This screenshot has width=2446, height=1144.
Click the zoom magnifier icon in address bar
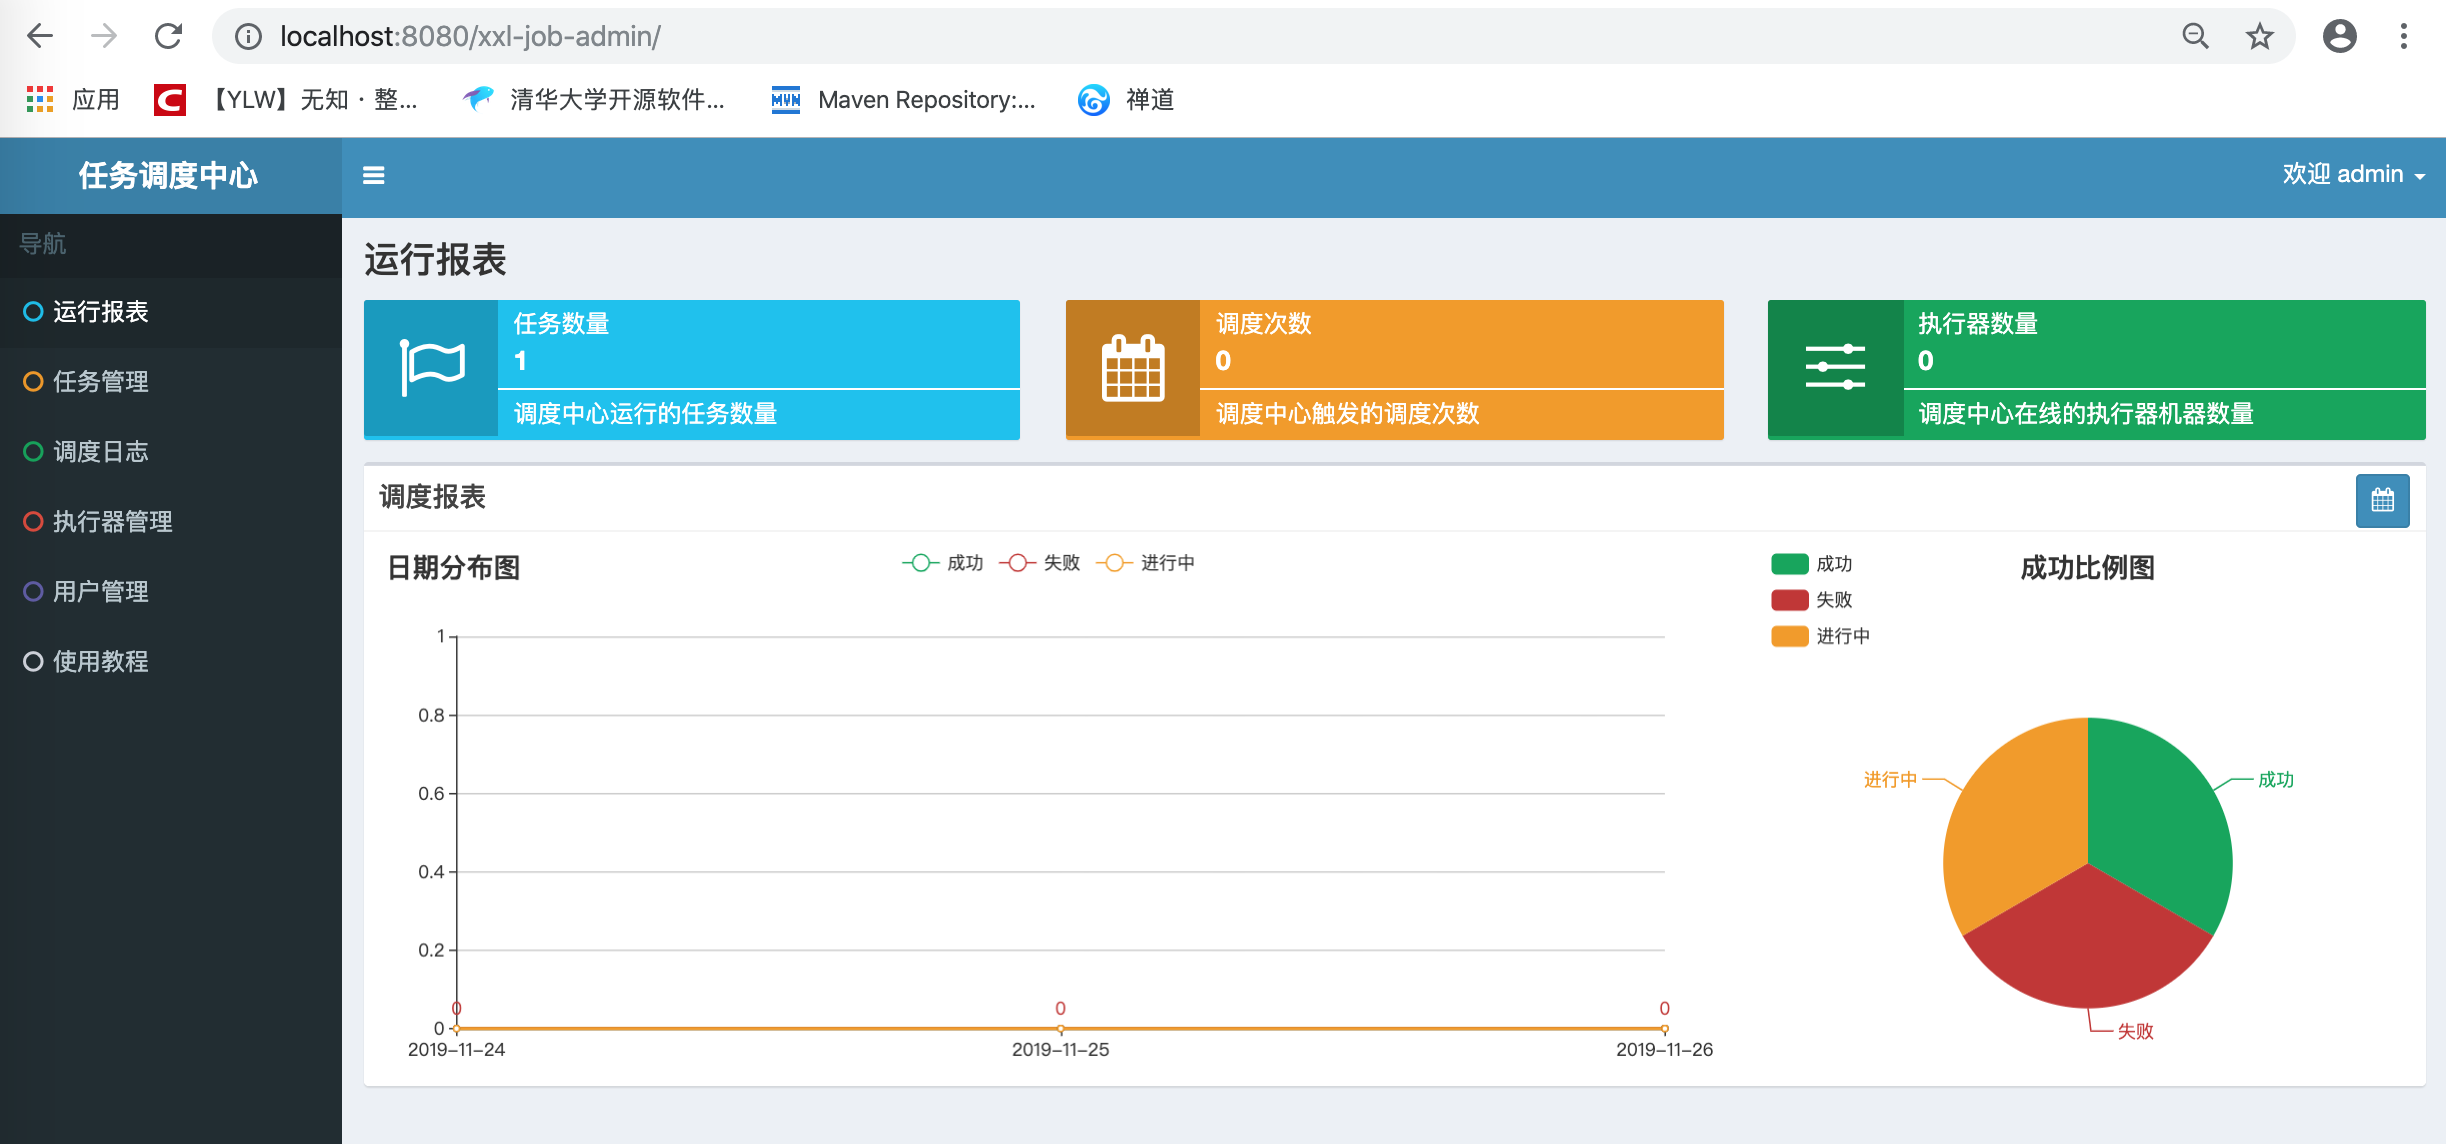point(2195,37)
